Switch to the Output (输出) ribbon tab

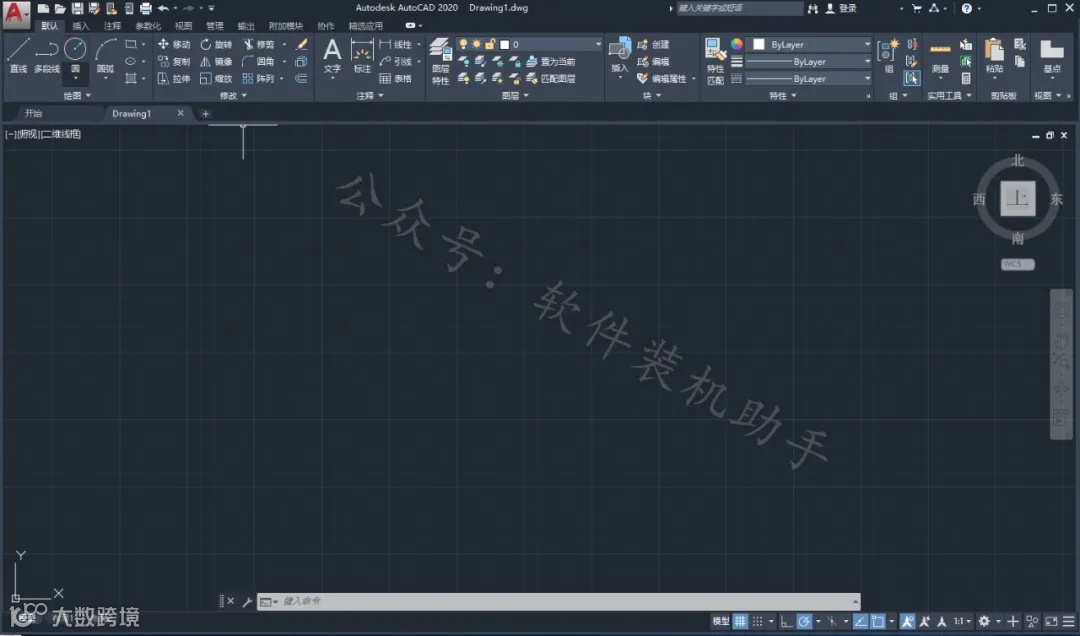pyautogui.click(x=246, y=26)
